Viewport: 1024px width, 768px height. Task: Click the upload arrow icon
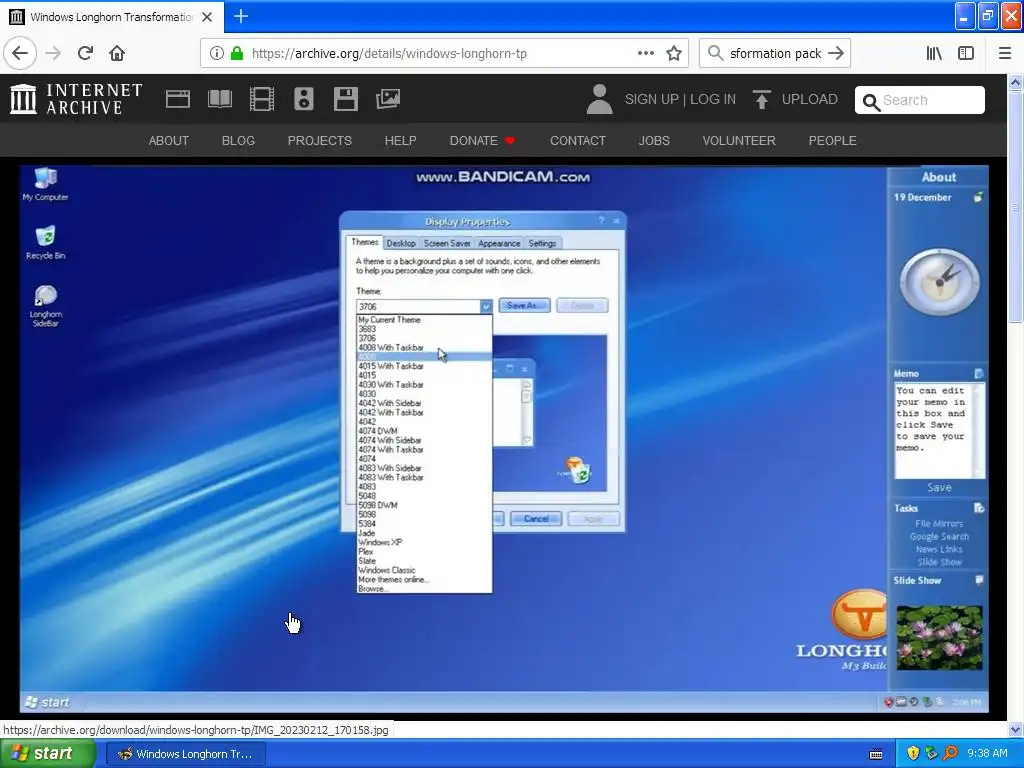761,99
